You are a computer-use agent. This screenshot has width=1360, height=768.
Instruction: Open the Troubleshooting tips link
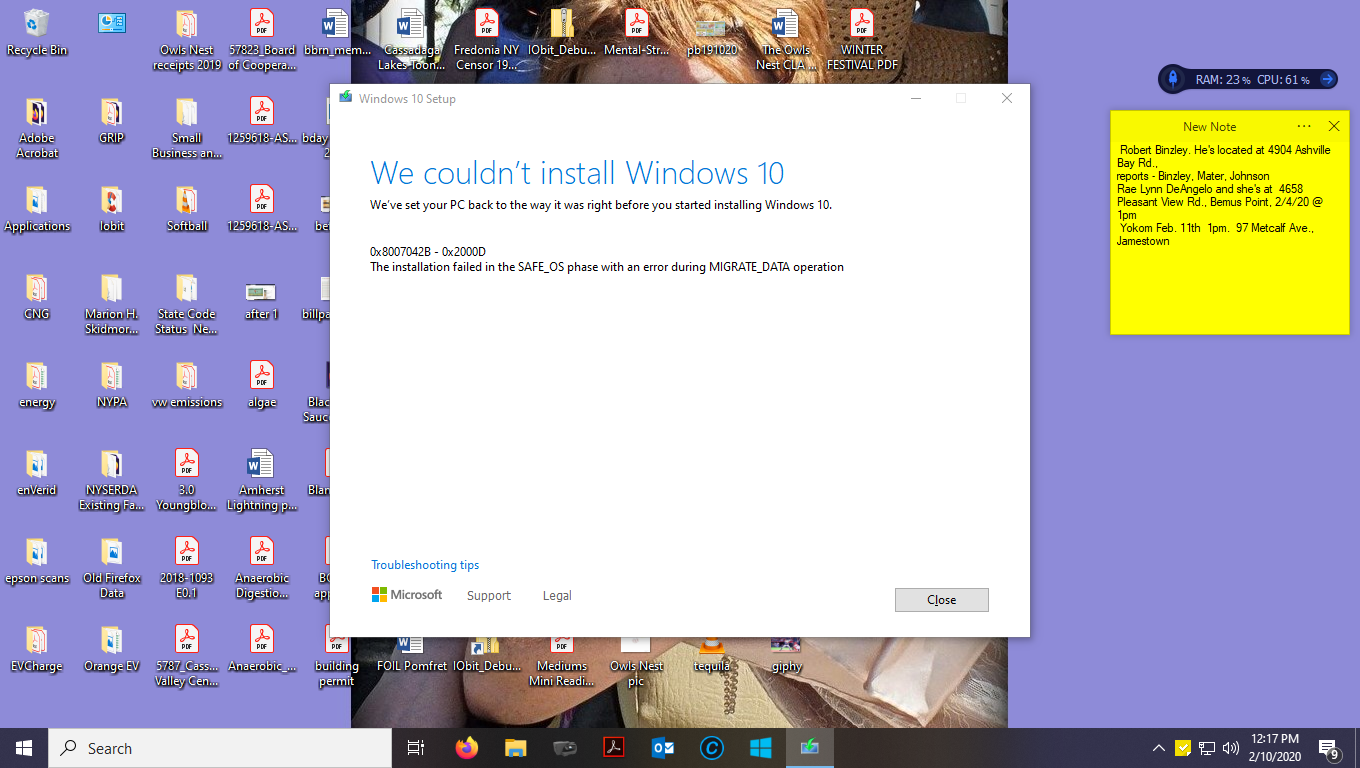(x=425, y=565)
